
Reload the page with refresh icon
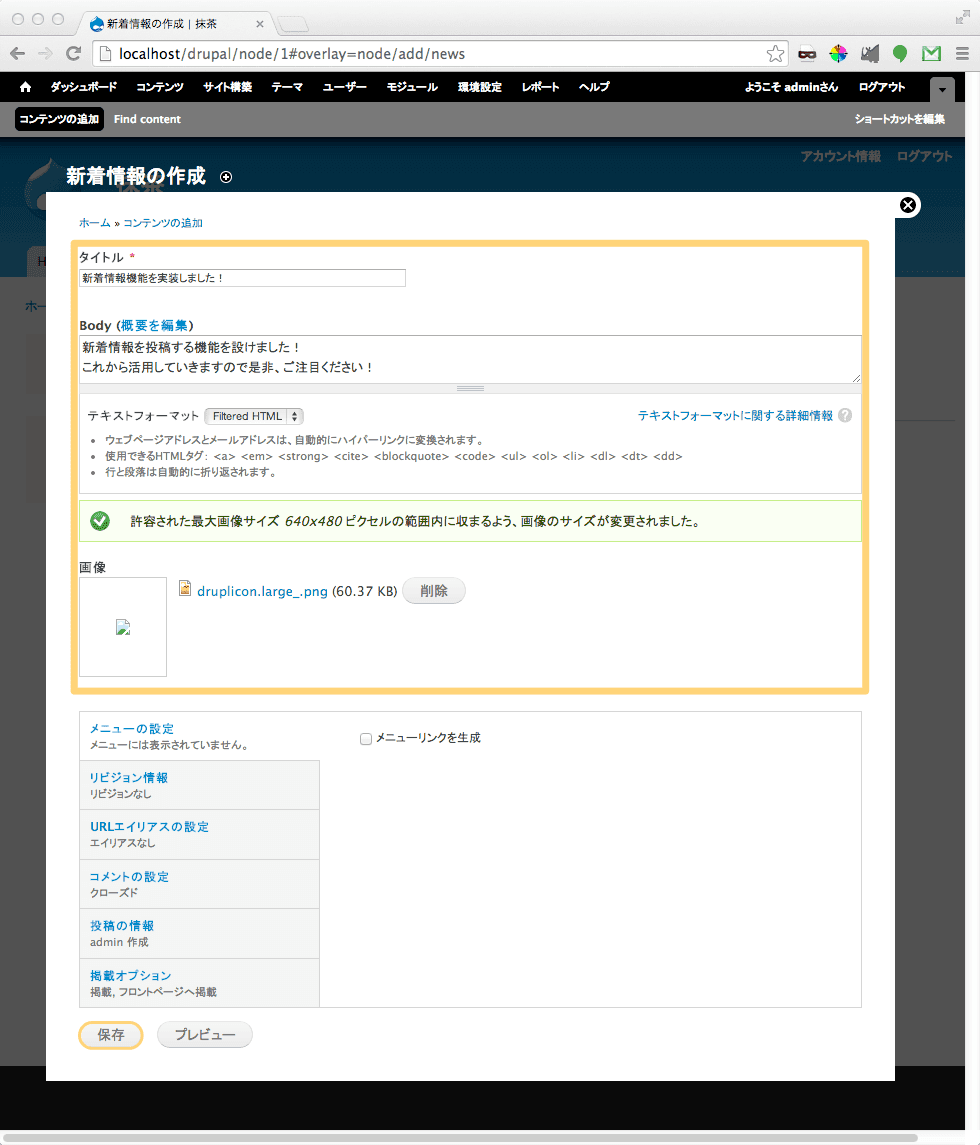tap(73, 53)
